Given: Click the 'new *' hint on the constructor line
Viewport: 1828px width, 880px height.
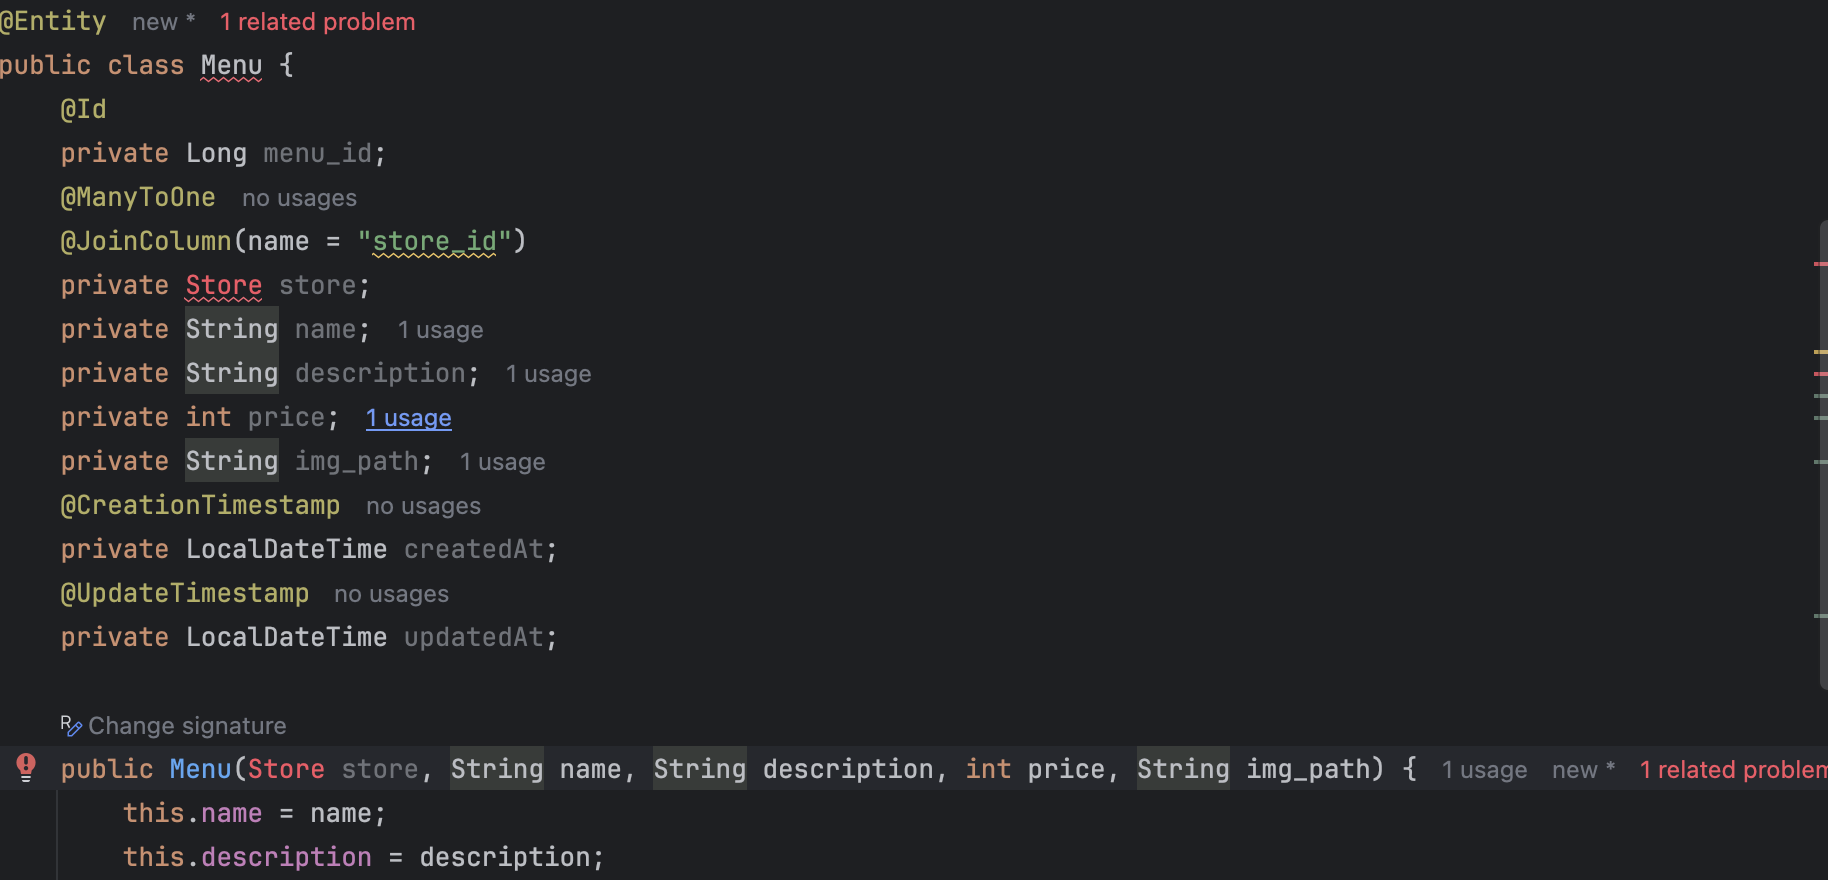Looking at the screenshot, I should (x=1584, y=770).
